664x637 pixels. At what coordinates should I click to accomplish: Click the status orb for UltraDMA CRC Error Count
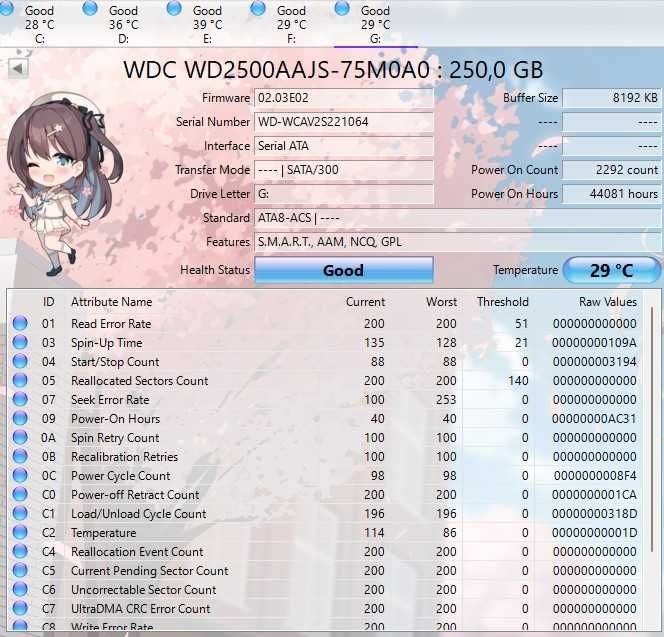[x=20, y=608]
